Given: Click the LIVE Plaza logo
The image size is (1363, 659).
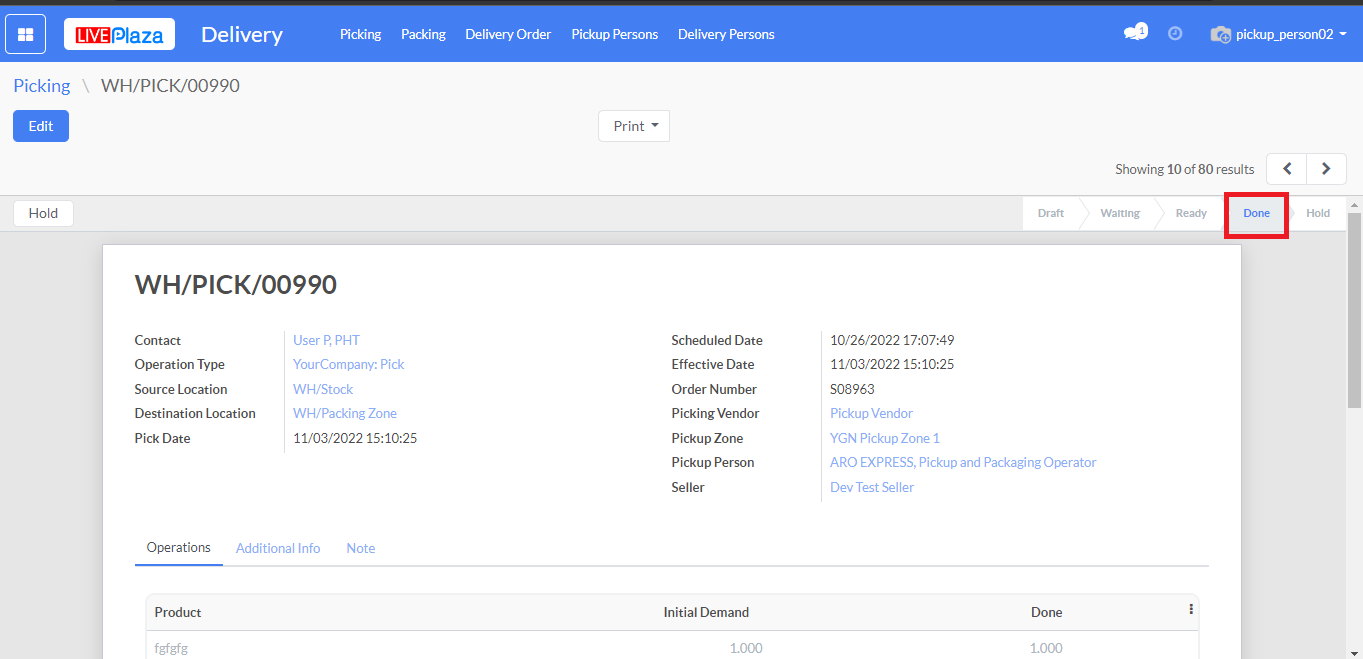Looking at the screenshot, I should [120, 34].
